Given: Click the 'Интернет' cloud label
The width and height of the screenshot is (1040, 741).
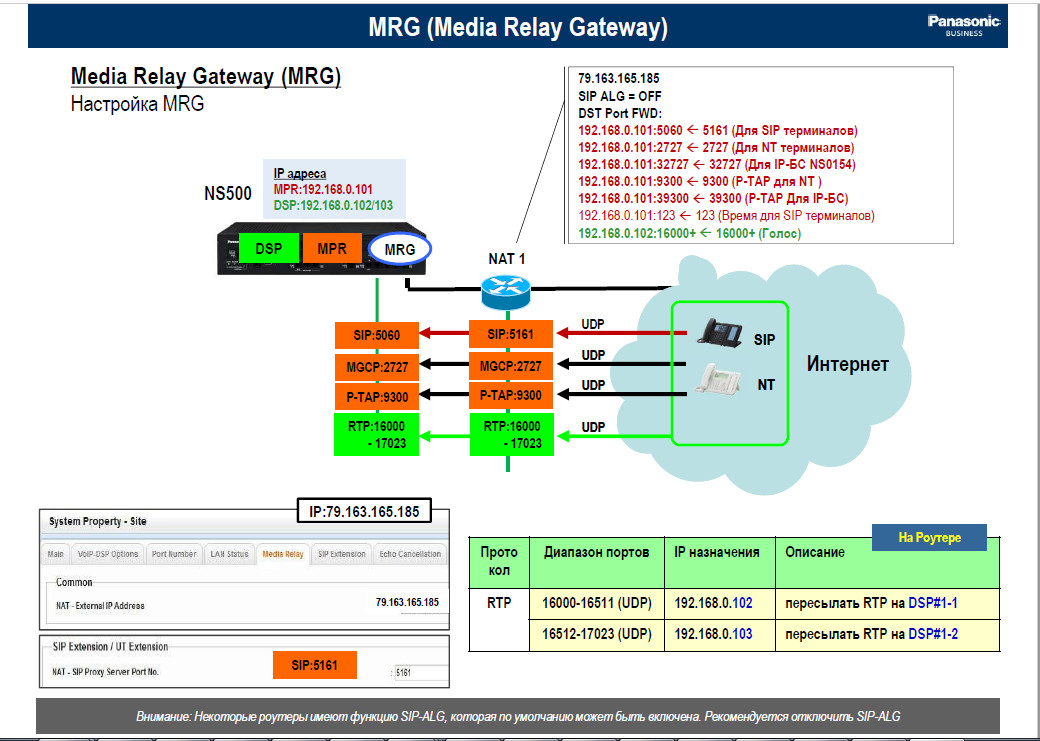Looking at the screenshot, I should coord(848,364).
